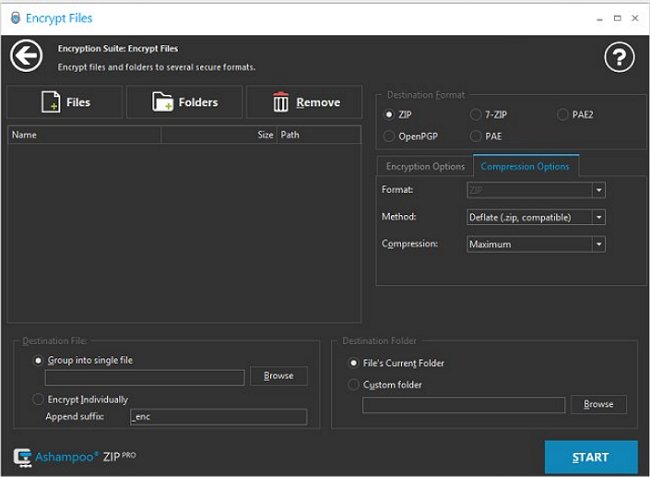Select the Custom folder radio option
This screenshot has width=650, height=477.
[353, 385]
